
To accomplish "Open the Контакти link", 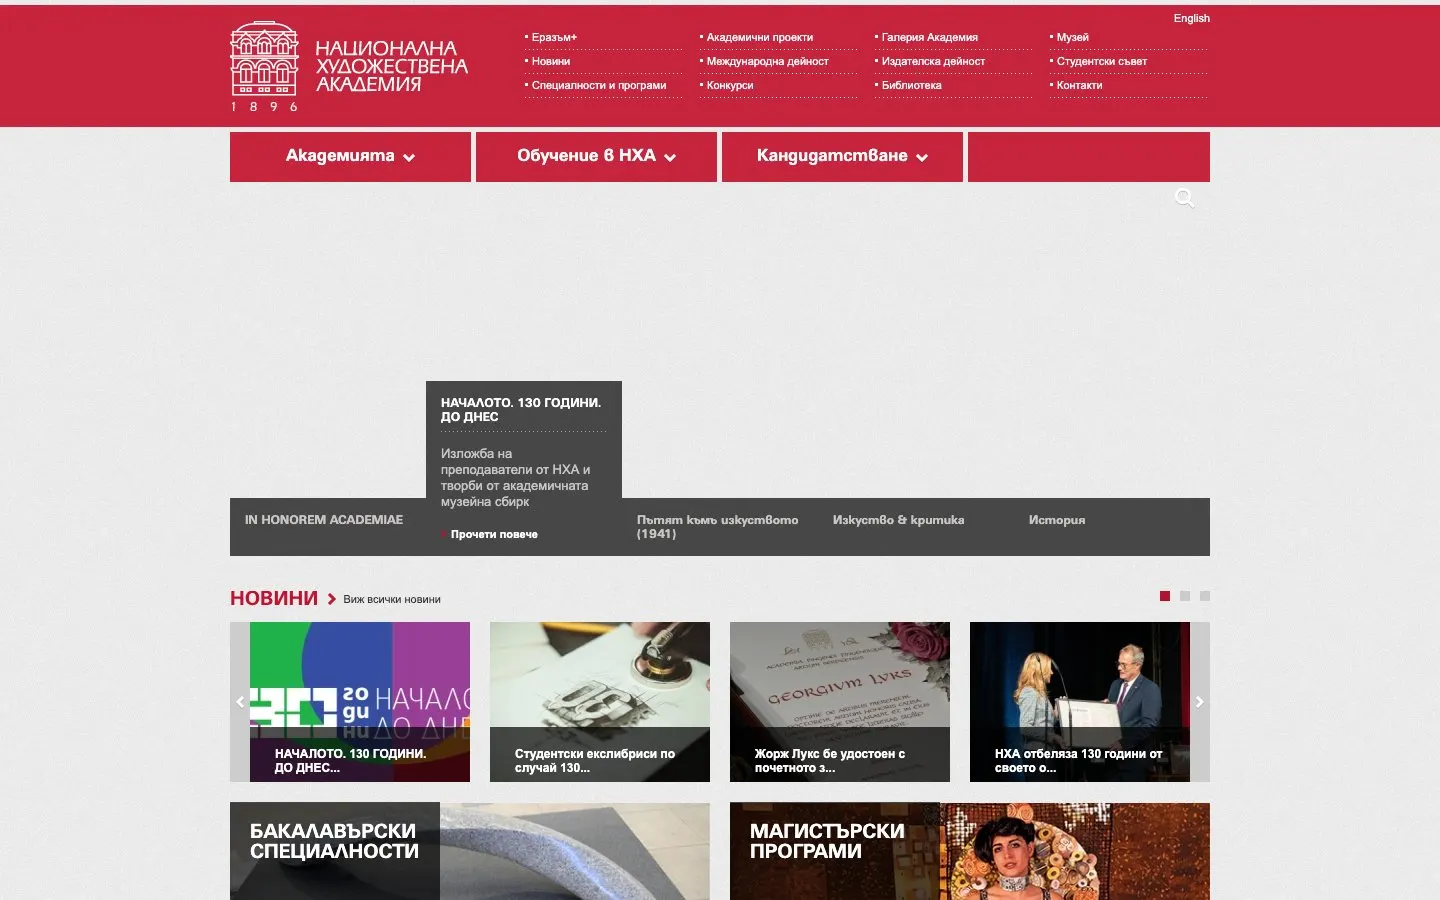I will 1080,86.
